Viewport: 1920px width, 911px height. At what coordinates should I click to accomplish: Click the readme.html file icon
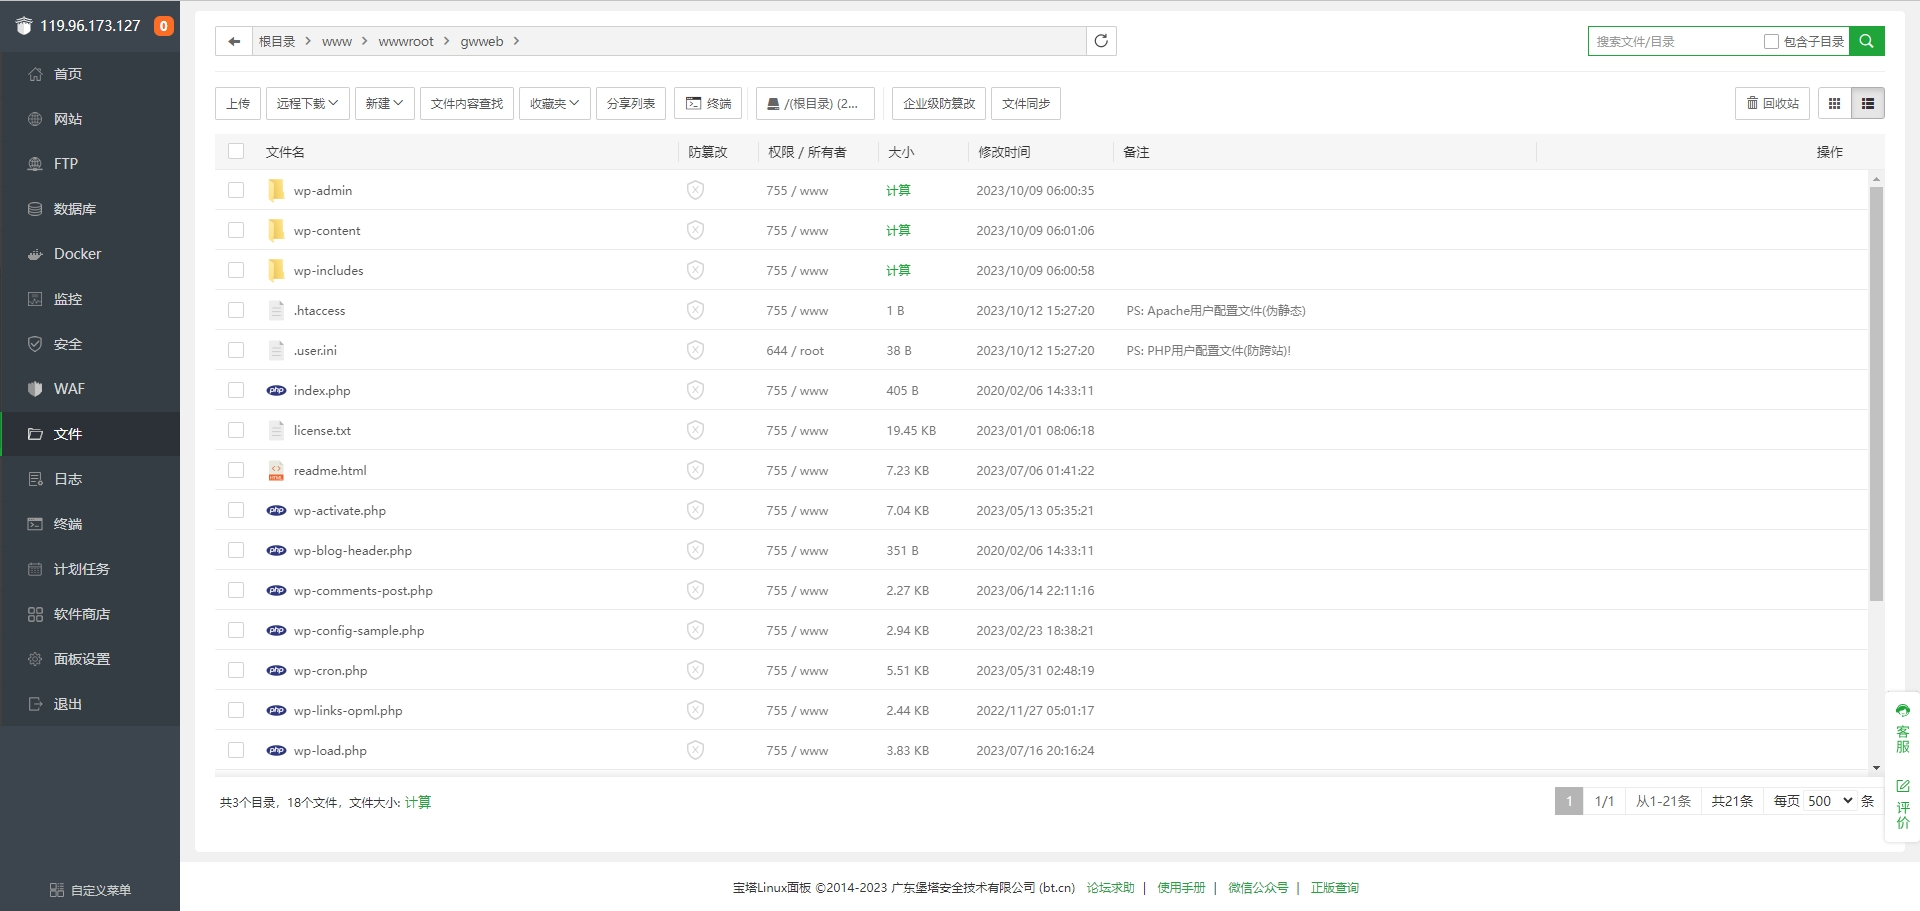click(276, 470)
